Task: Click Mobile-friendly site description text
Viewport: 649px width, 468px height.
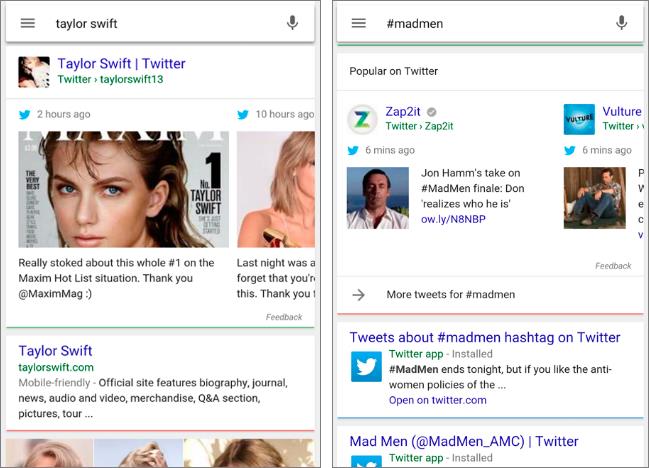Action: 153,398
